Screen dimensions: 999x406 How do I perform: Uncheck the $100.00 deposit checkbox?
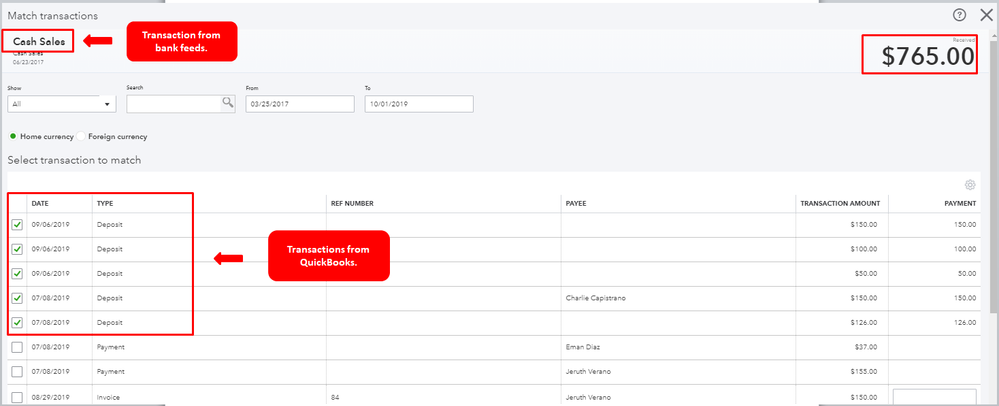point(17,249)
